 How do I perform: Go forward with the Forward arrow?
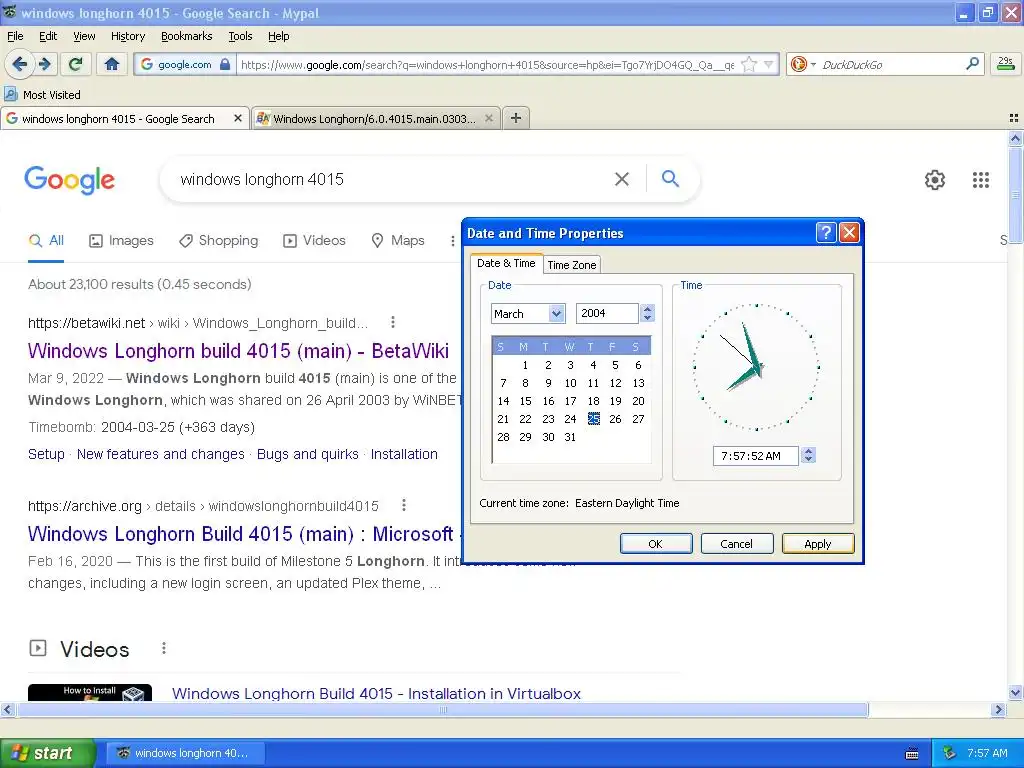44,64
